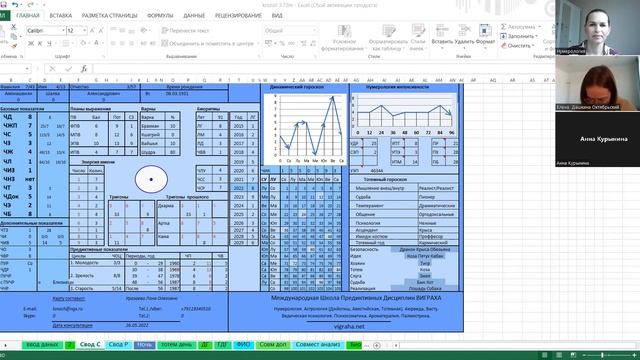Open the Общий number format dropdown

pyautogui.click(x=314, y=31)
